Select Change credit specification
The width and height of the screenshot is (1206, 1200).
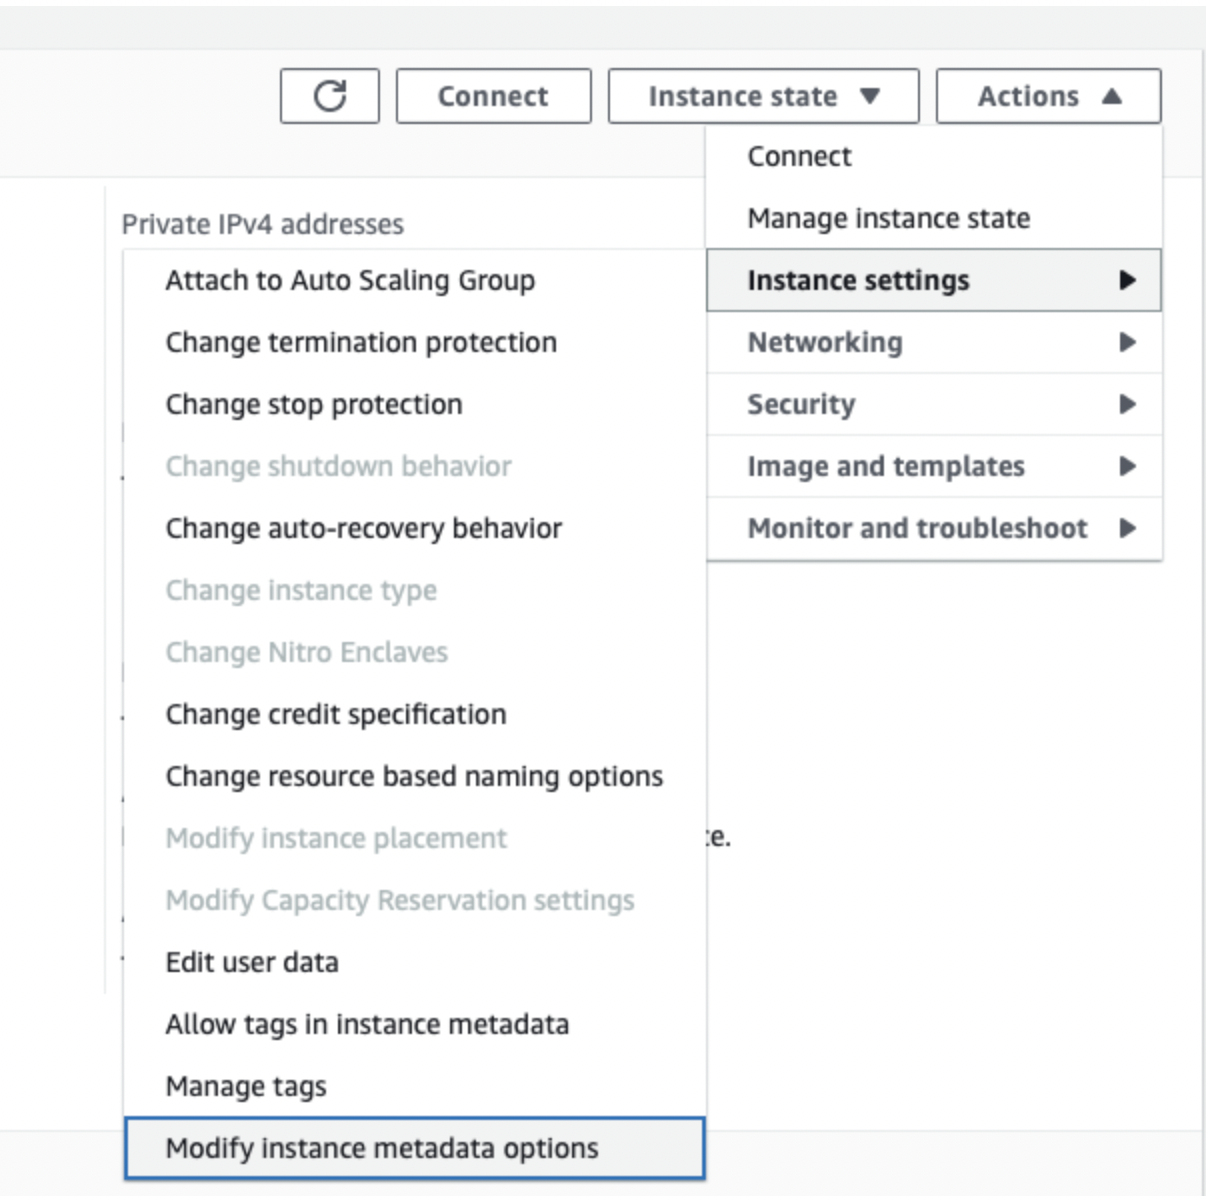pyautogui.click(x=415, y=715)
